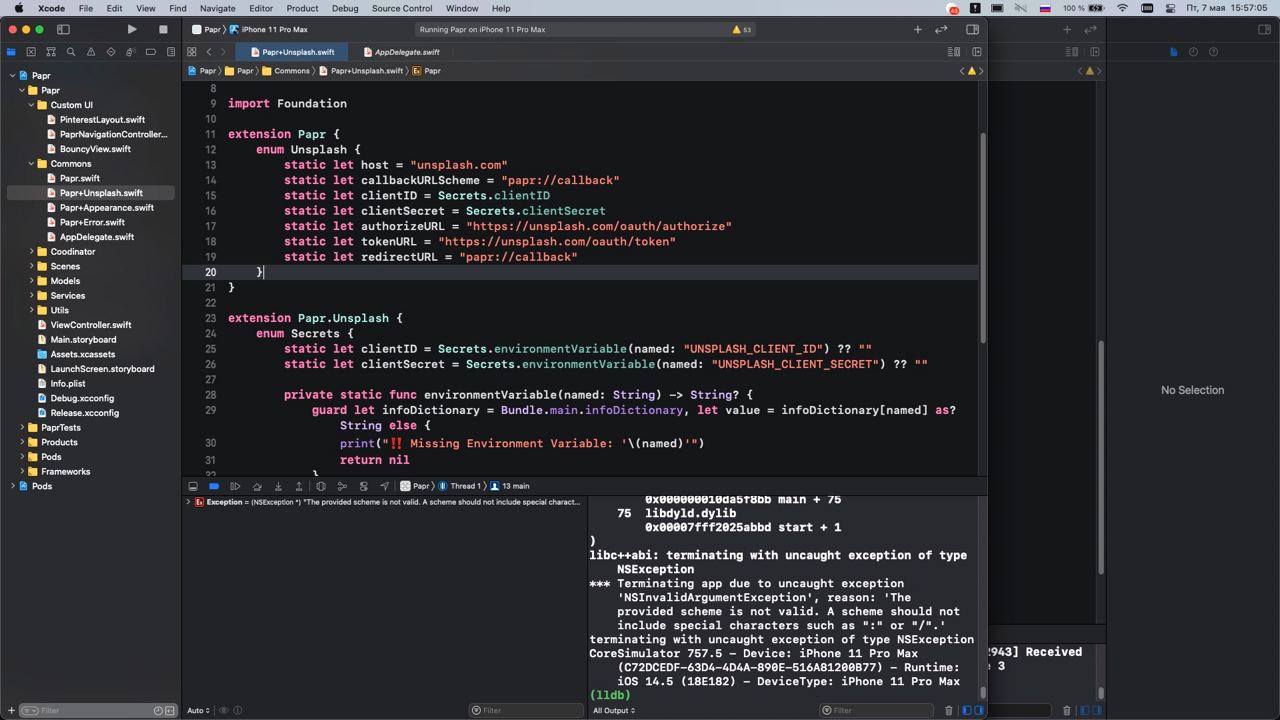The height and width of the screenshot is (720, 1280).
Task: Open the Auto variables scope dropdown
Action: tap(198, 711)
